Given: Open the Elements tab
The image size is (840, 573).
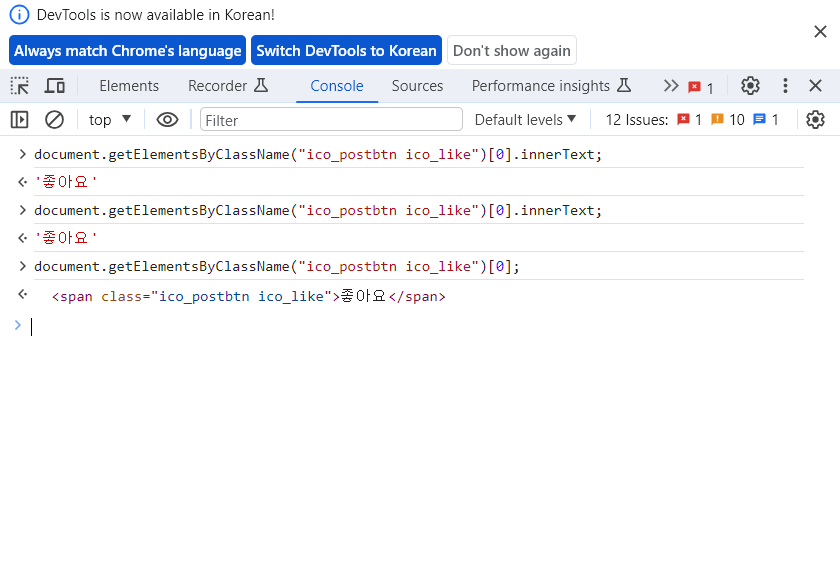Looking at the screenshot, I should tap(129, 86).
